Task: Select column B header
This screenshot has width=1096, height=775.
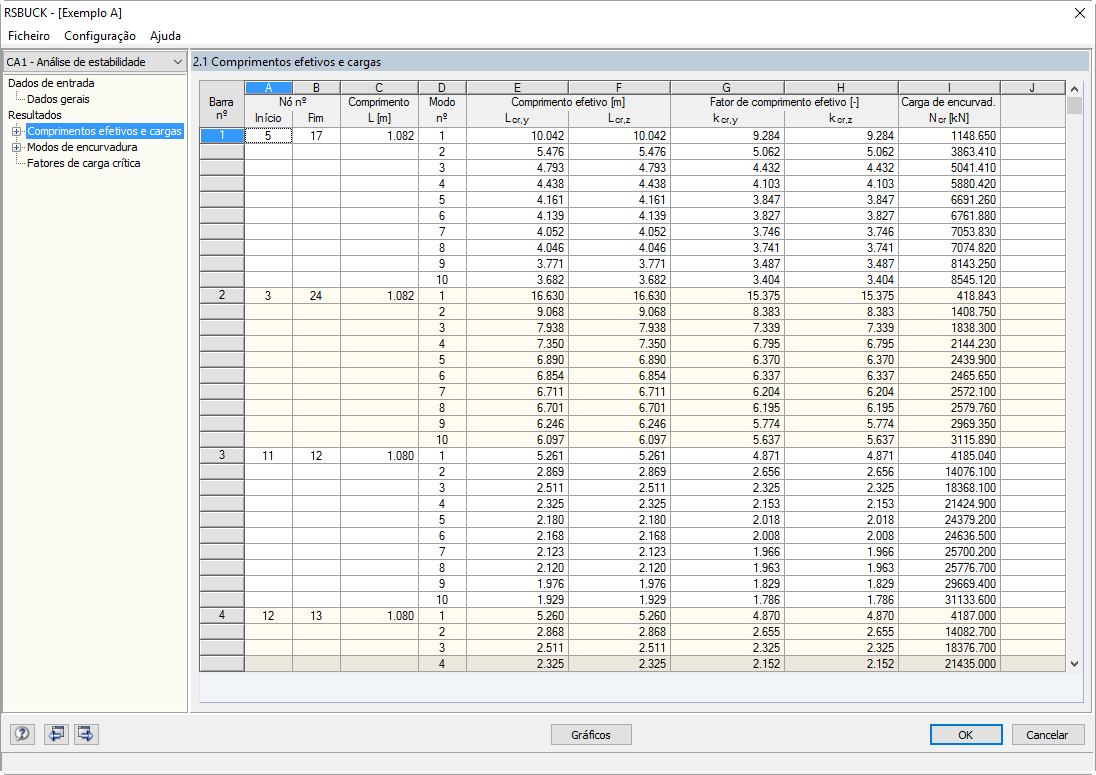Action: [x=316, y=87]
